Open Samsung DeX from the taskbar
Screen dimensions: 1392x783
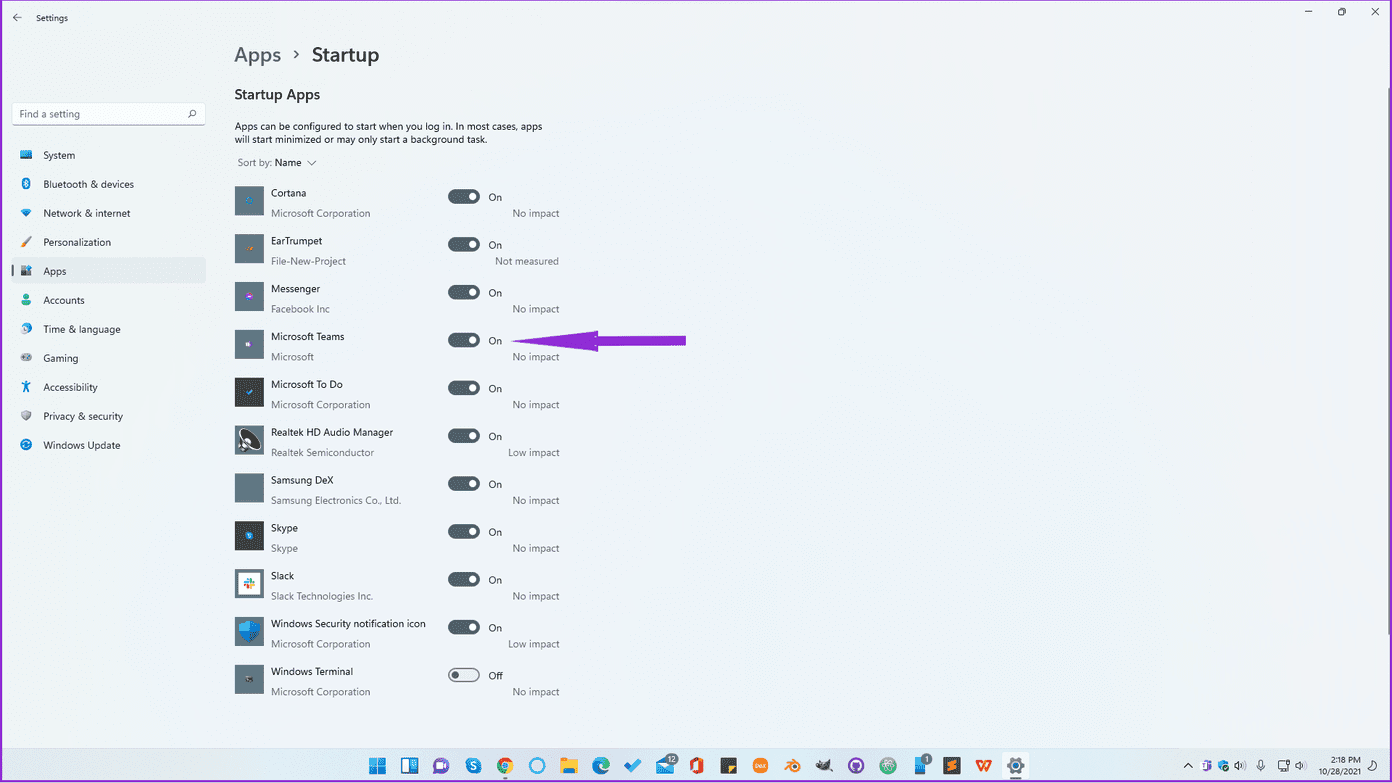pyautogui.click(x=760, y=766)
